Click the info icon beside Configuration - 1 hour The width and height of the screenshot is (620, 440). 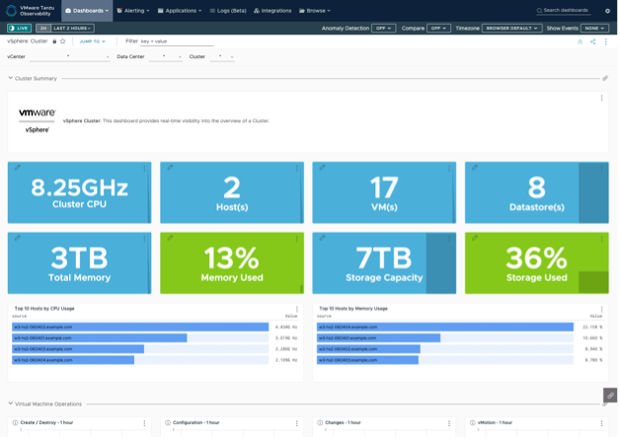click(166, 423)
